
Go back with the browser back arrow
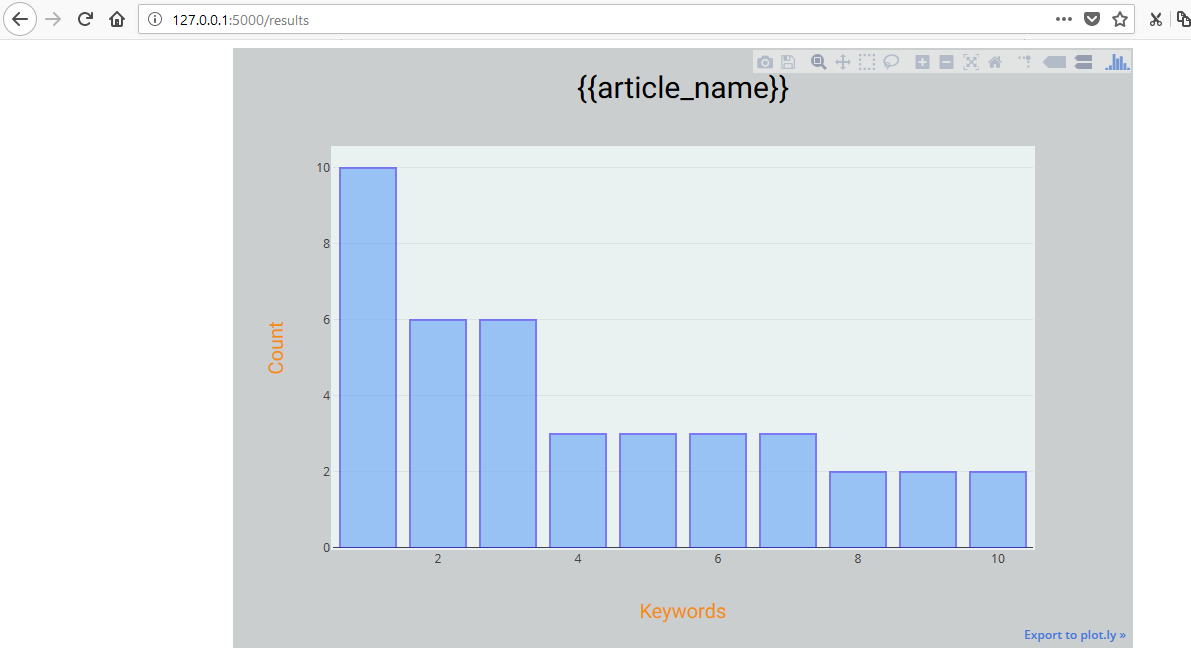(x=20, y=19)
